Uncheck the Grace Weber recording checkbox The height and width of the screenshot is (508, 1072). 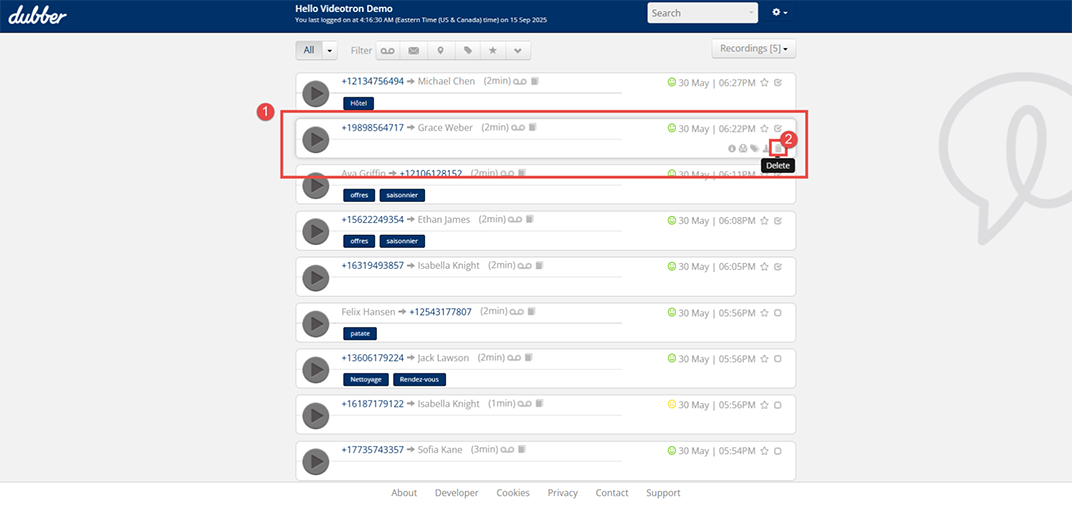[778, 129]
